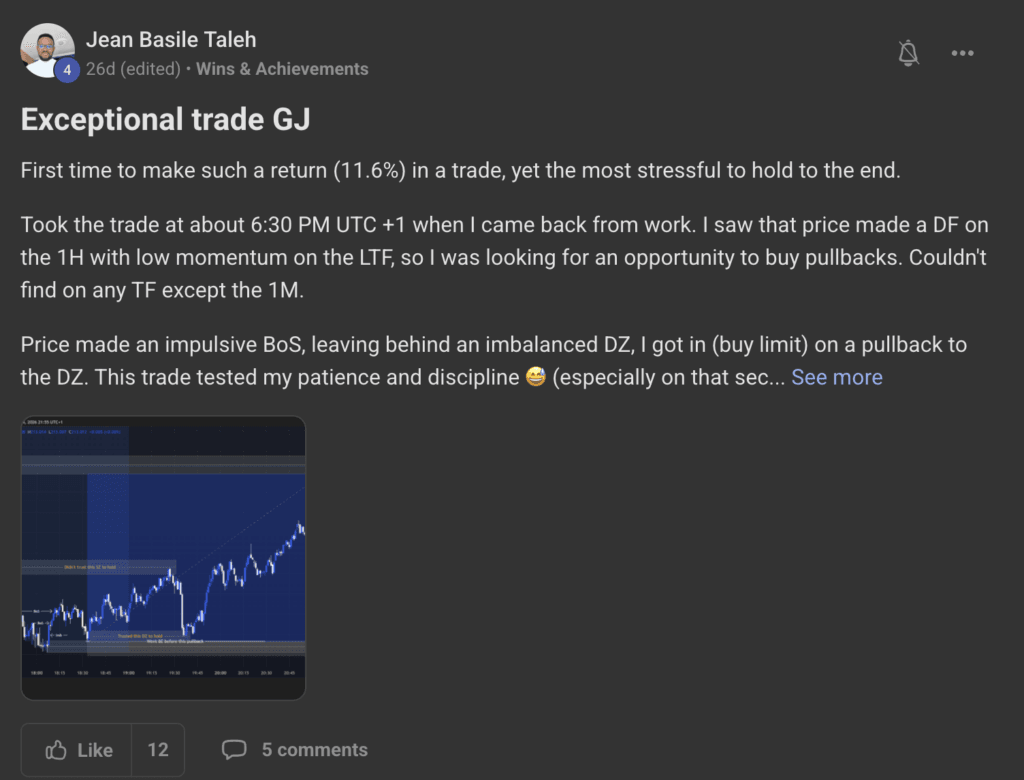
Task: Click the post title Exceptional trade GJ
Action: 165,120
